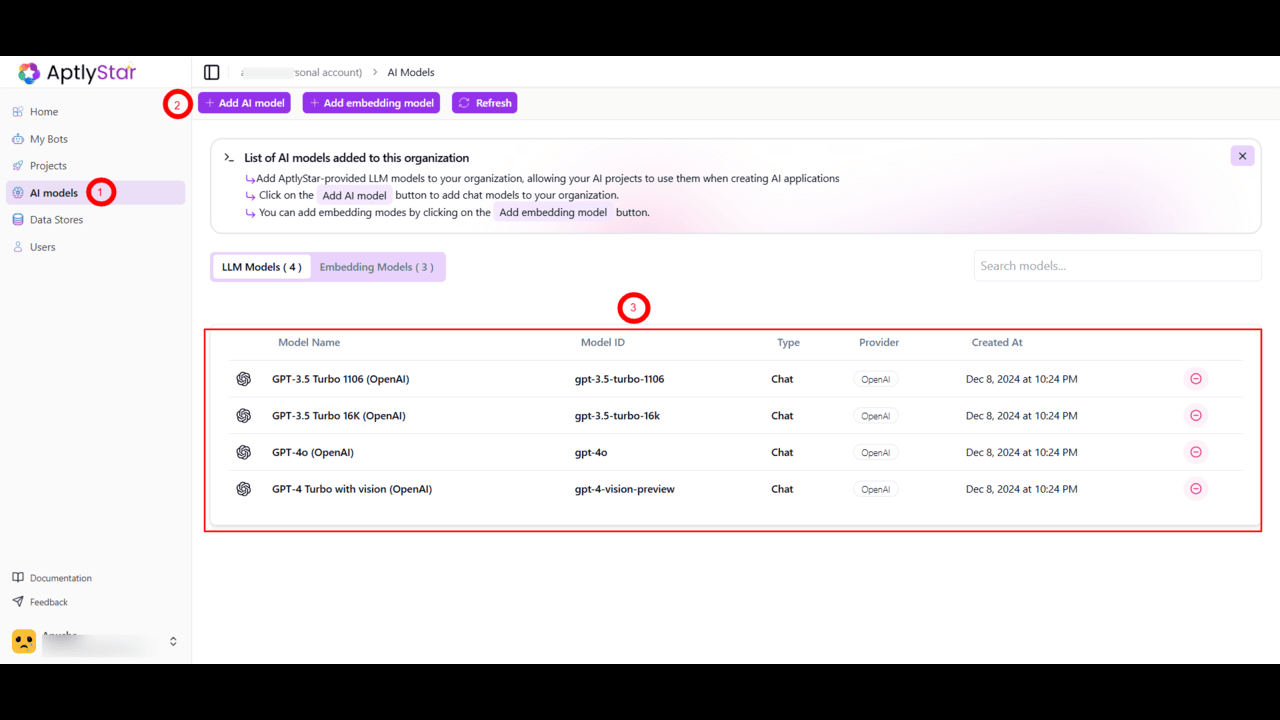Remove the GPT-4o model
Viewport: 1280px width, 720px height.
click(x=1195, y=452)
